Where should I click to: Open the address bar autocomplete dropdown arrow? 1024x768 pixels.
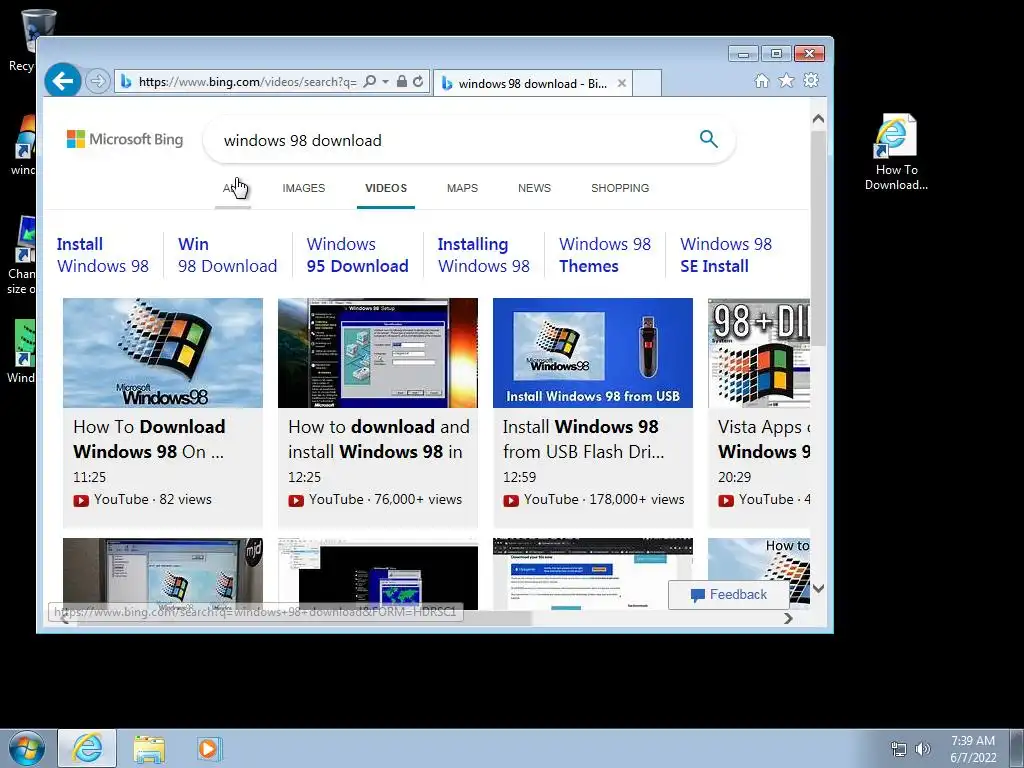(385, 82)
